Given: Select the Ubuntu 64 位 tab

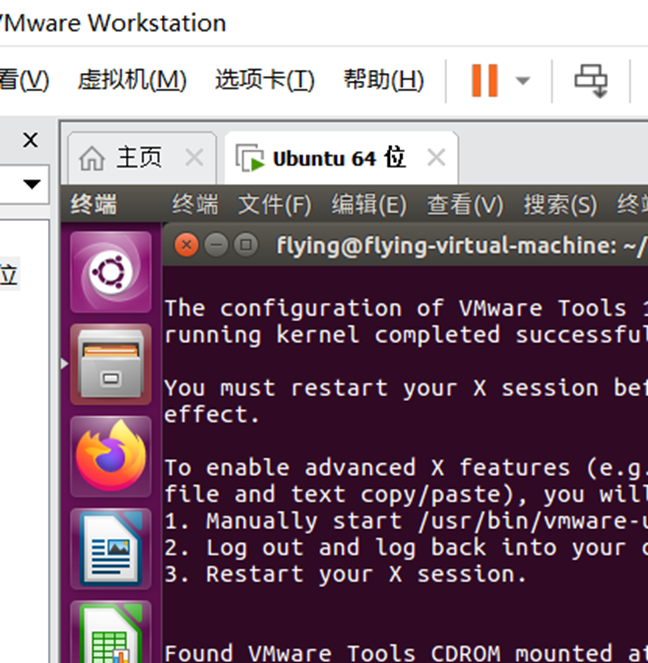Looking at the screenshot, I should pyautogui.click(x=341, y=158).
